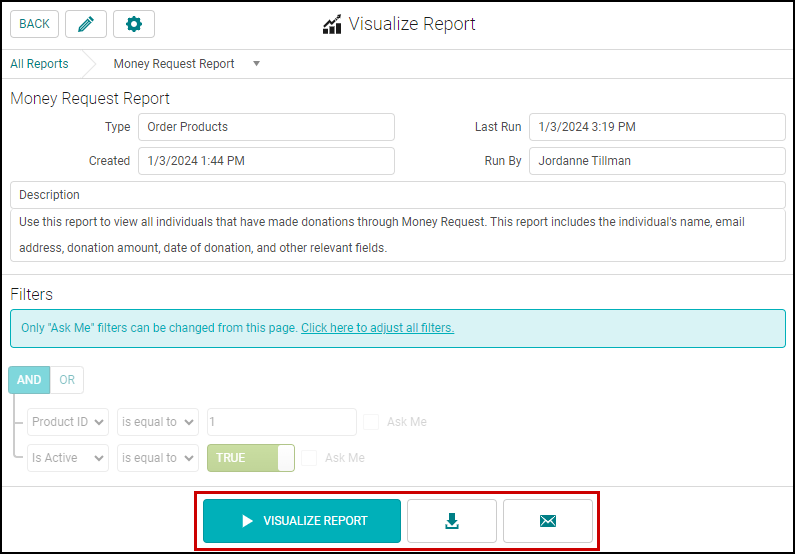This screenshot has width=795, height=554.
Task: Click the Description text area
Action: coord(398,235)
